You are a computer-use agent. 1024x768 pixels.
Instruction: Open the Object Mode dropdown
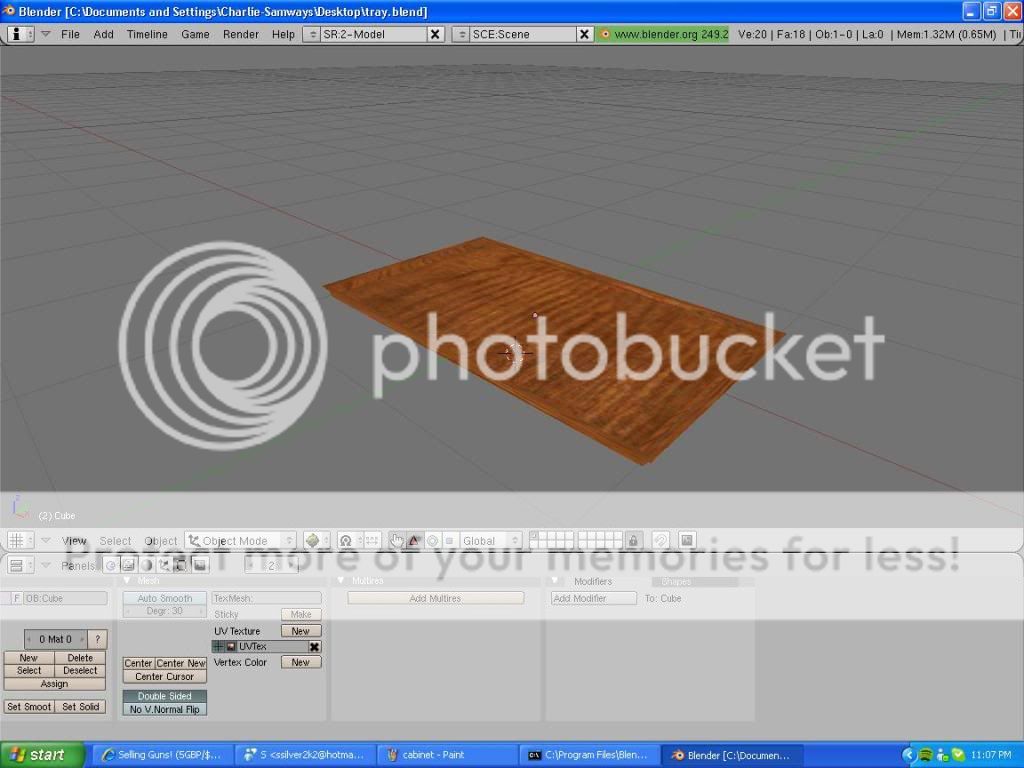click(240, 541)
